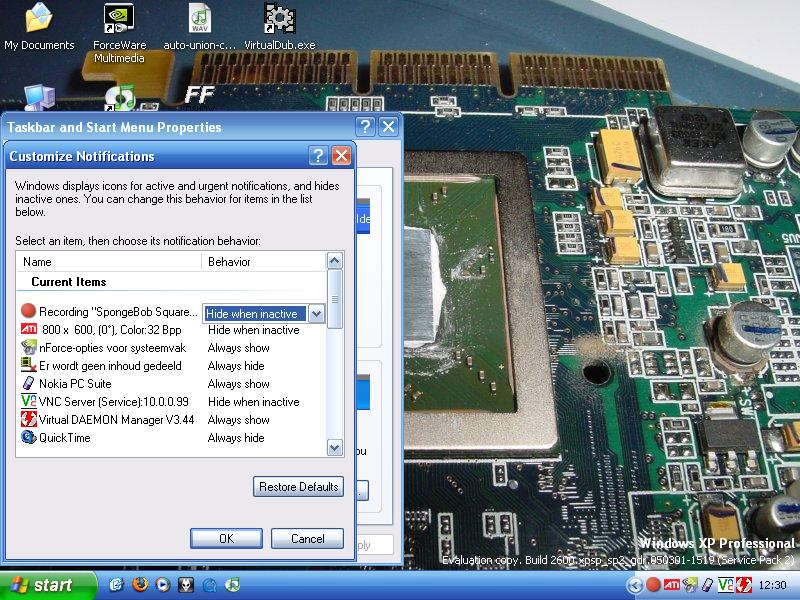Select 'Er wordt geen inhoud gedeeld' item
Viewport: 800px width, 600px height.
pos(110,366)
